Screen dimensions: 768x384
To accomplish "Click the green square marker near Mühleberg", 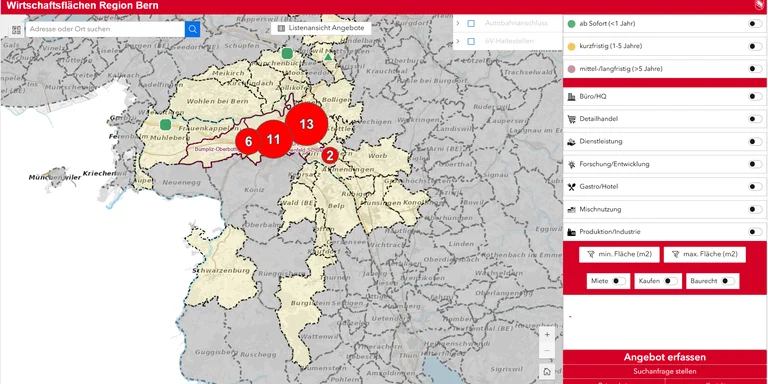I will click(166, 124).
